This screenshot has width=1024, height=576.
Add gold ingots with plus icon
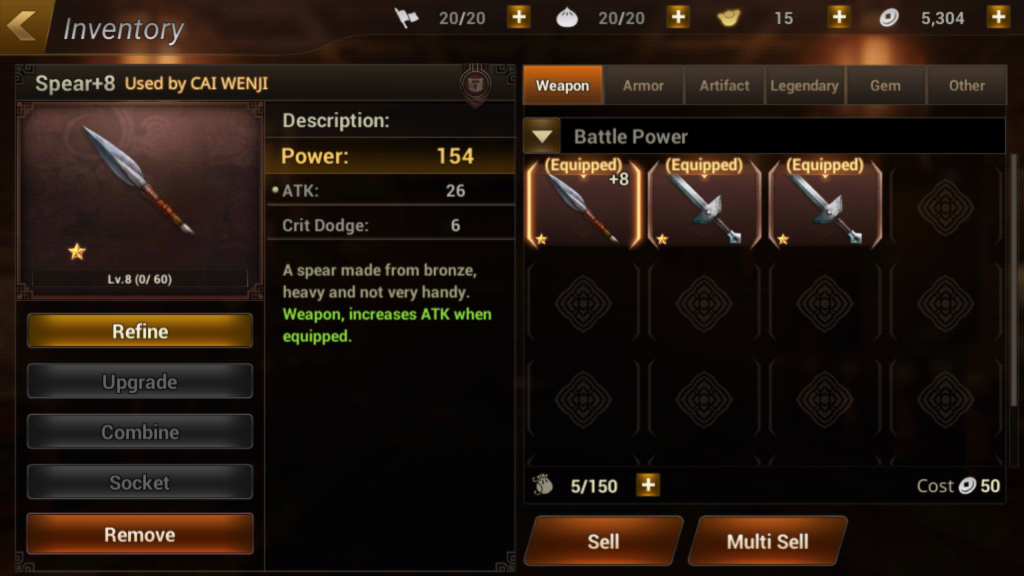tap(839, 17)
